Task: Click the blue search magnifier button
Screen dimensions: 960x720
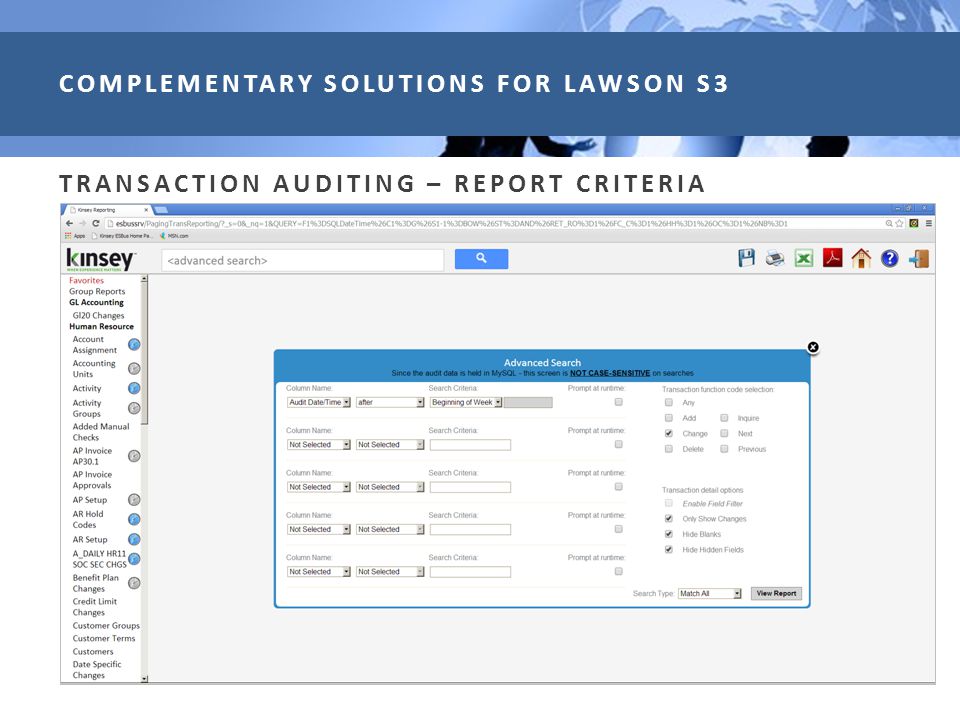Action: click(x=481, y=259)
